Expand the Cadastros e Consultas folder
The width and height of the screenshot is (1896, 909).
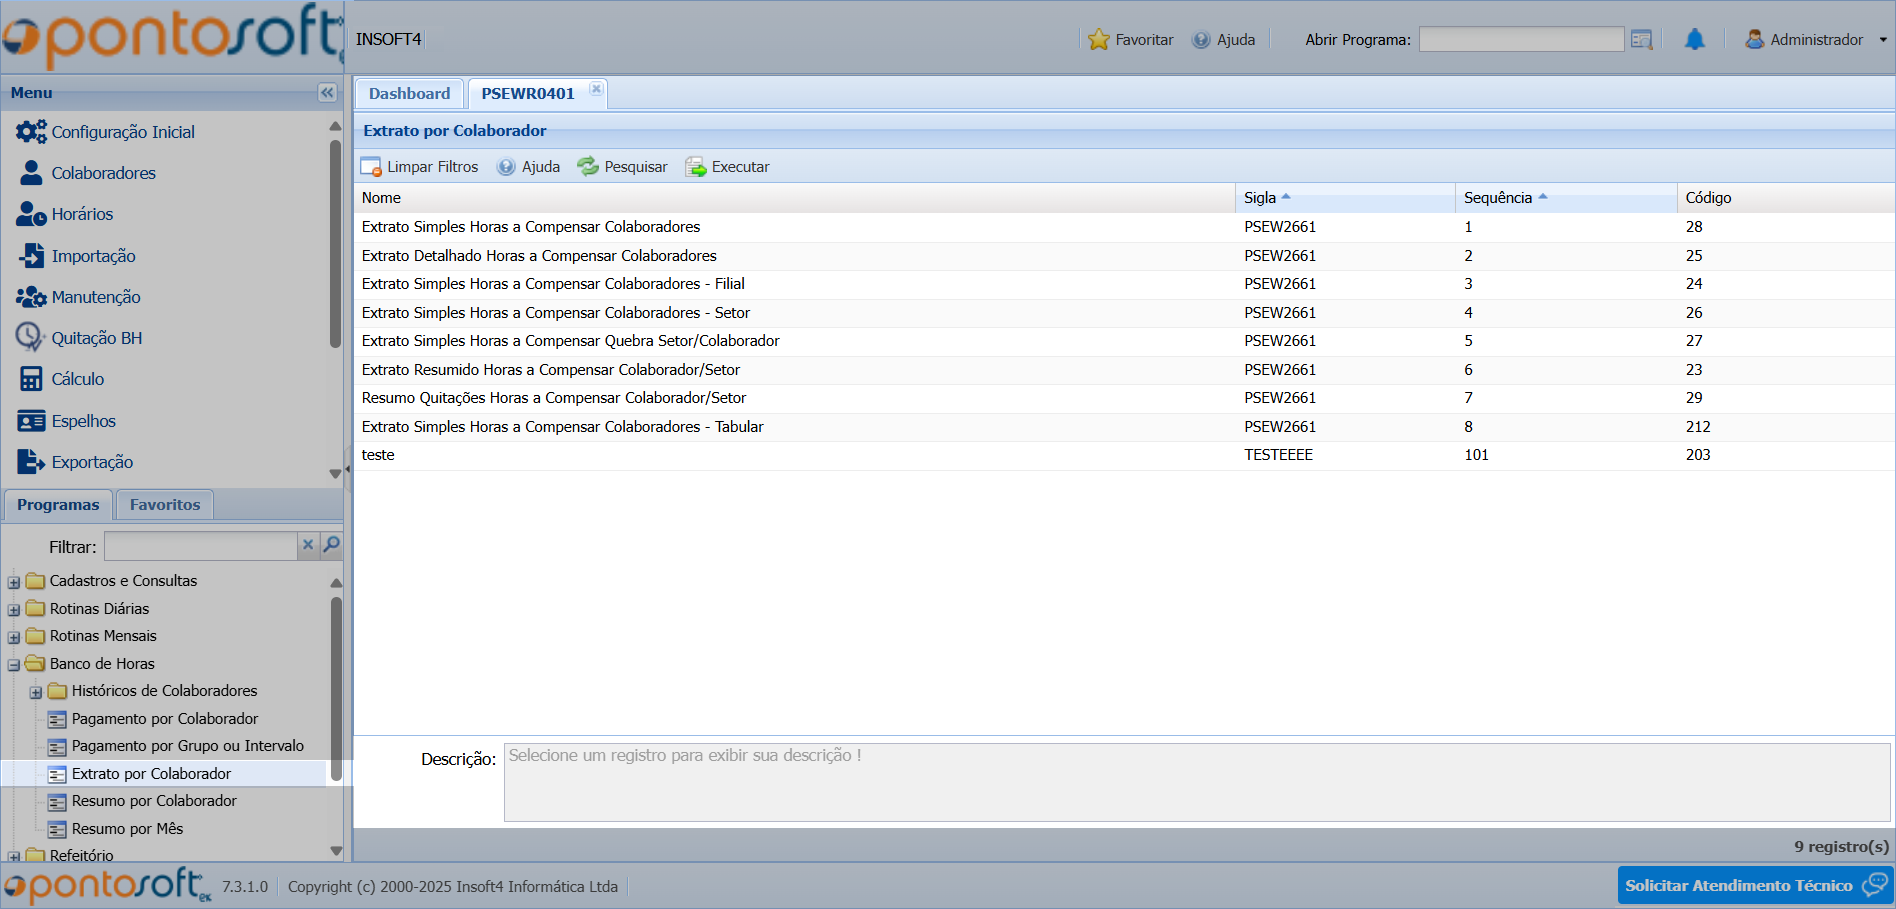[14, 582]
